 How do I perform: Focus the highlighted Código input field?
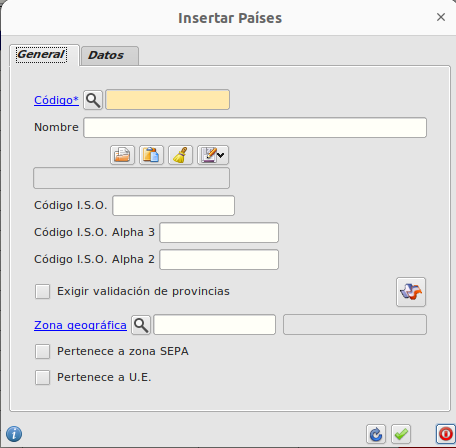point(168,100)
